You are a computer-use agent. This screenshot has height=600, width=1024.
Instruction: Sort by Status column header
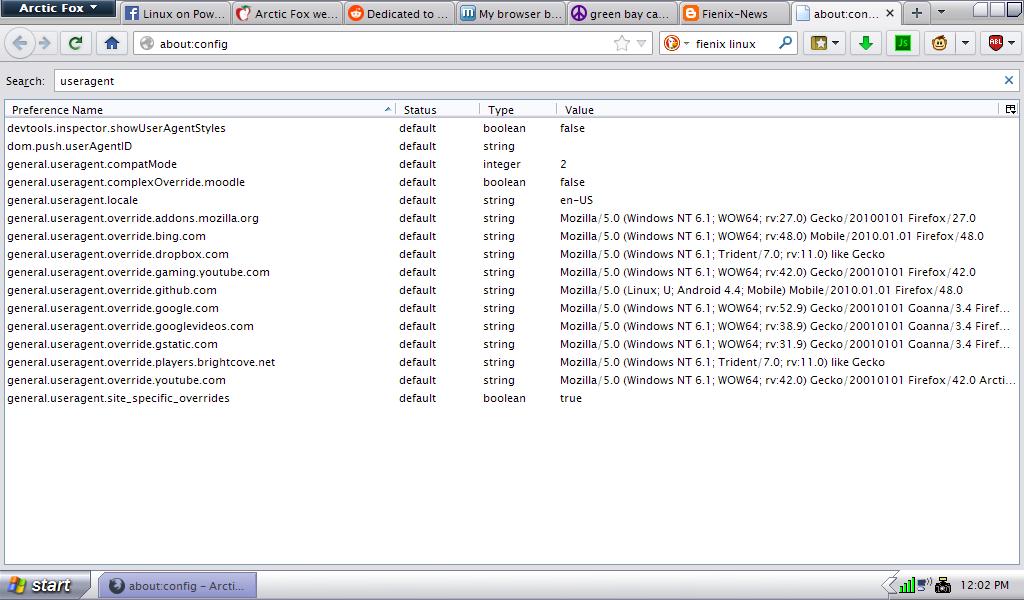[437, 110]
